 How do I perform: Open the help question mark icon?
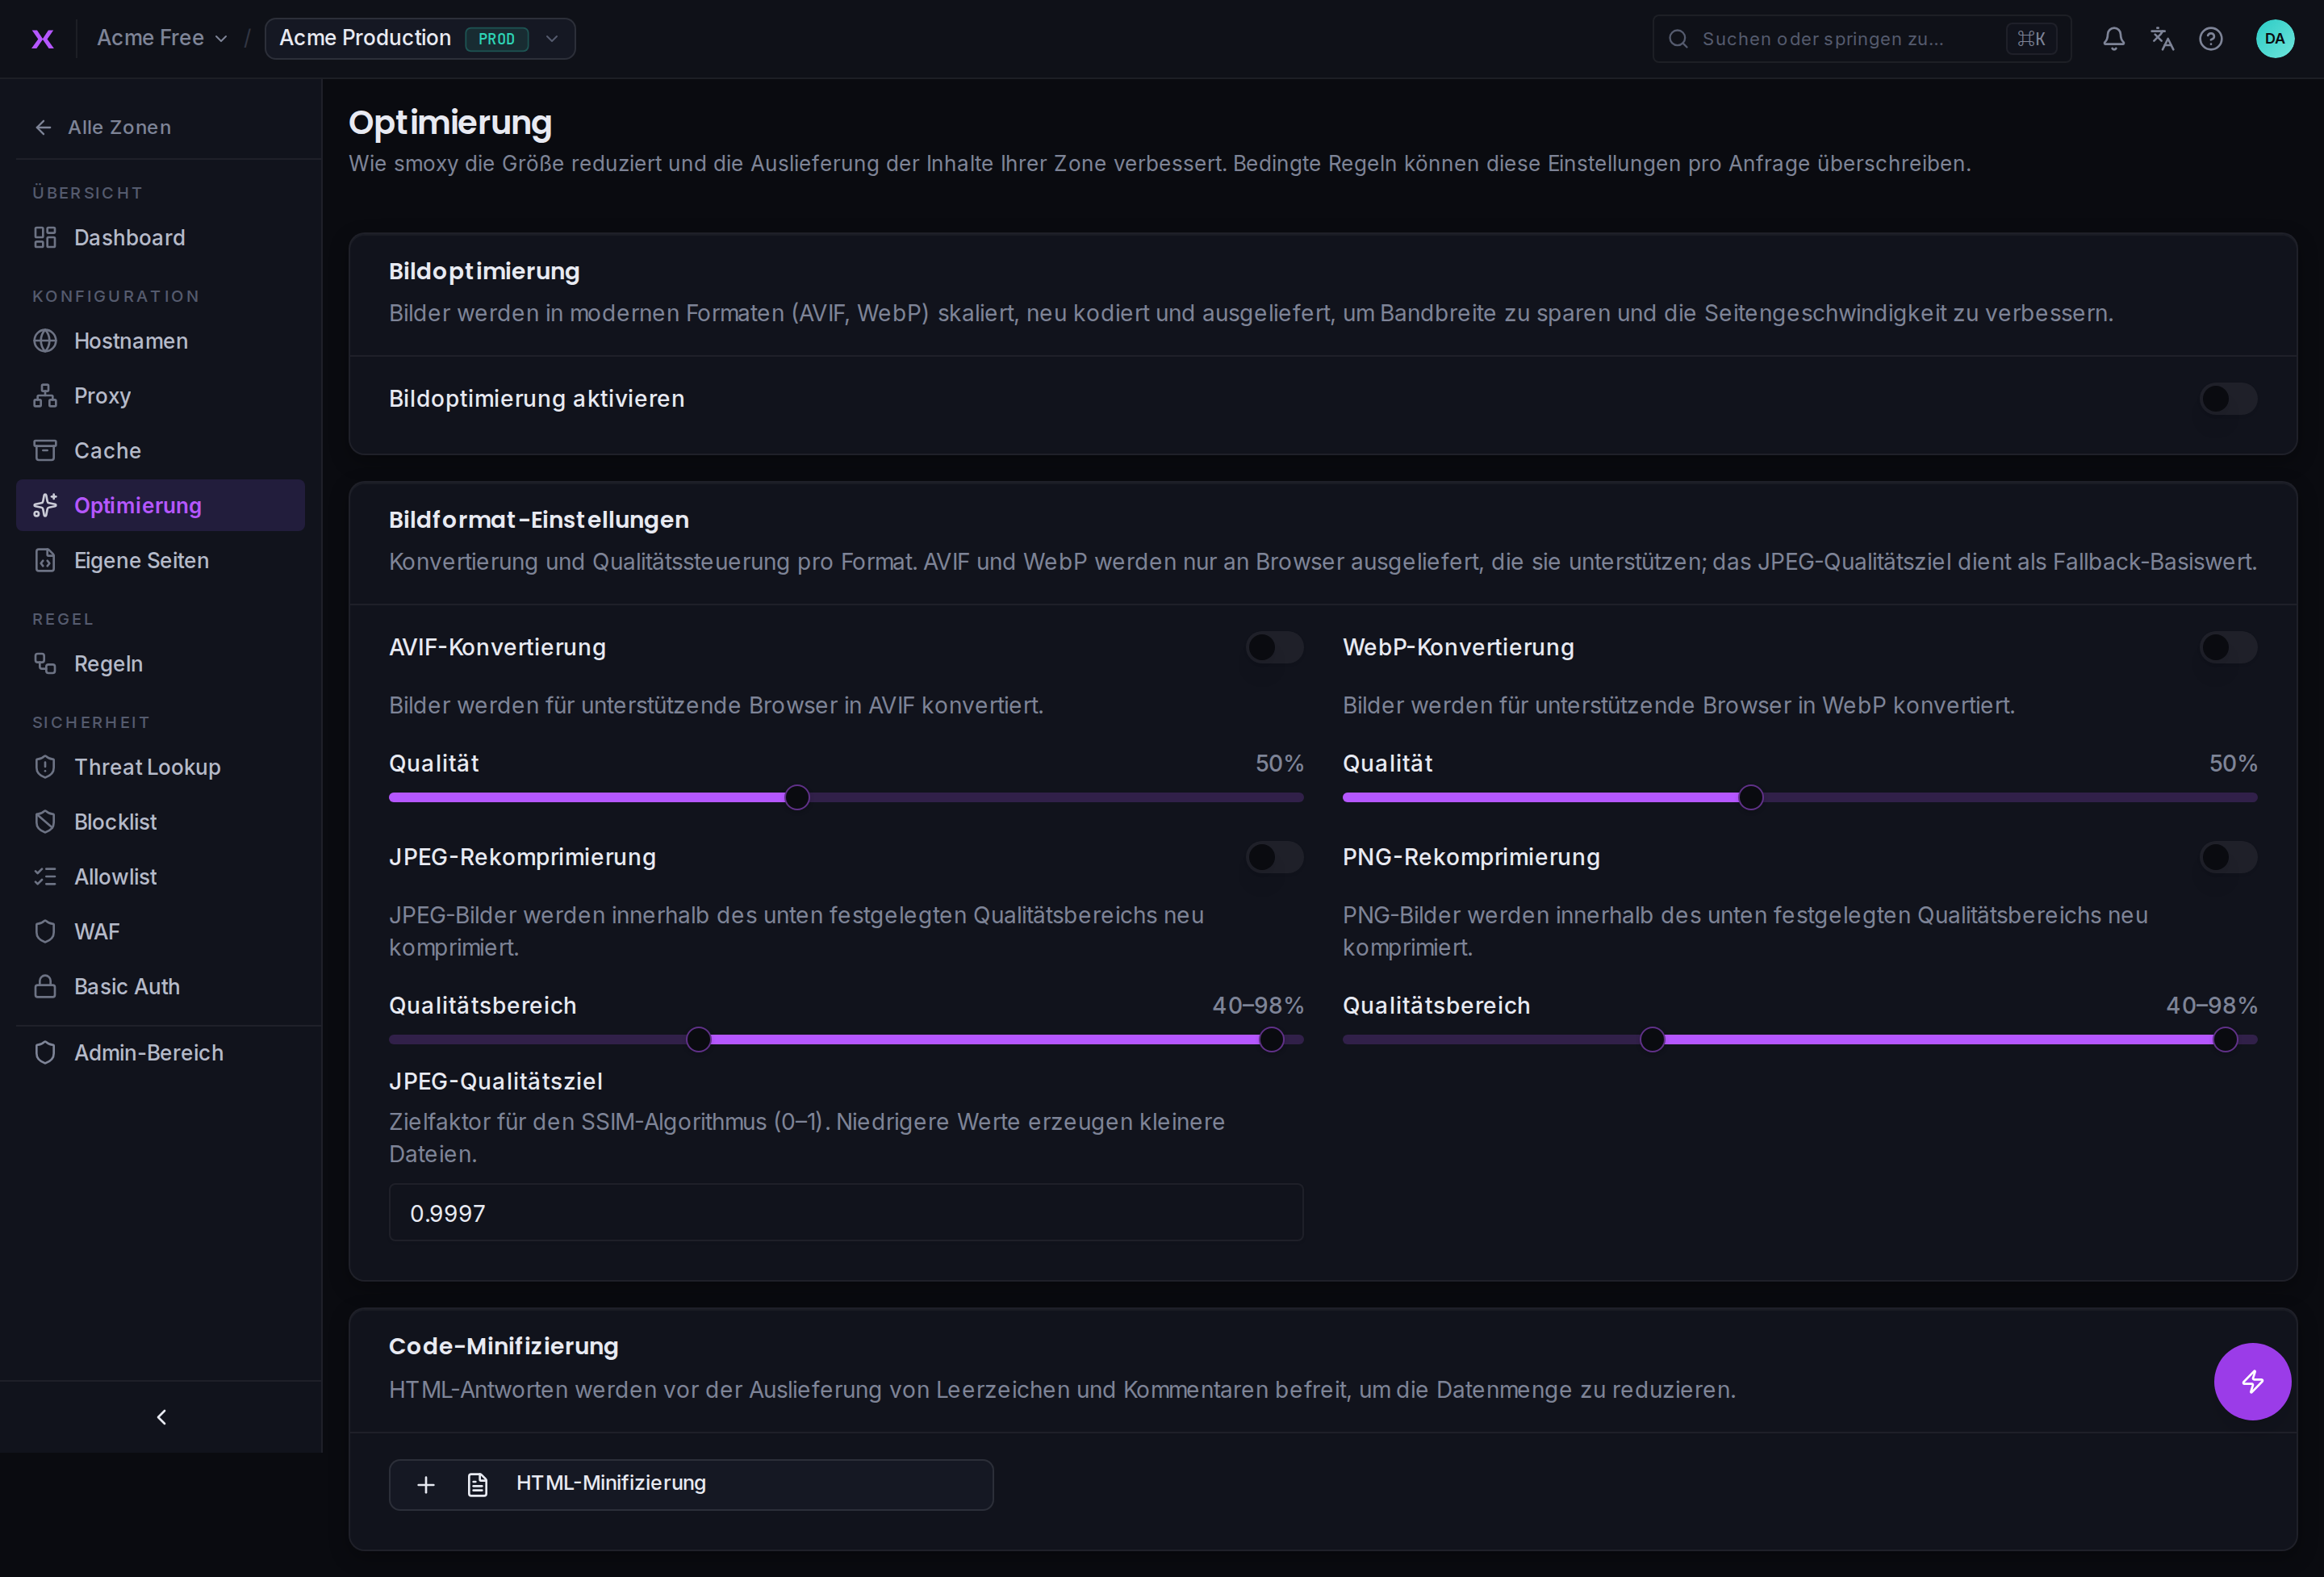pyautogui.click(x=2211, y=39)
